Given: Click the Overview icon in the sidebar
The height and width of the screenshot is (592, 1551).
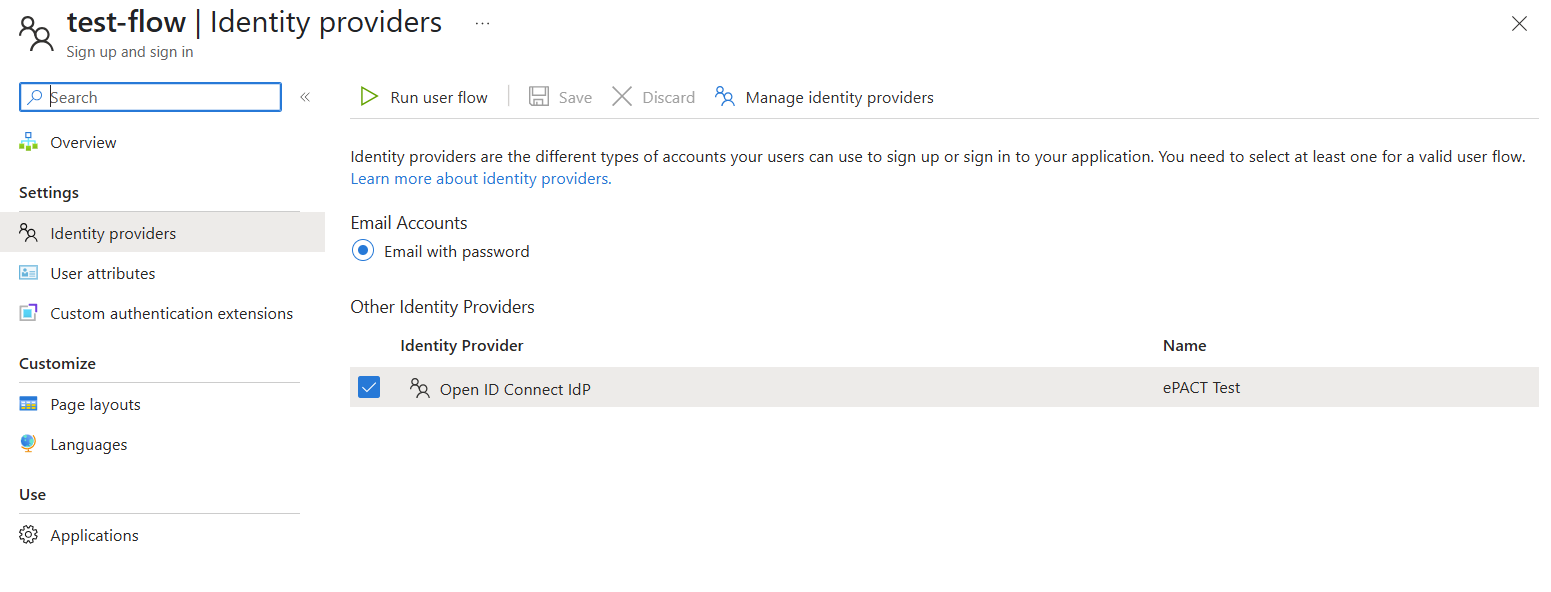Looking at the screenshot, I should click(x=28, y=141).
